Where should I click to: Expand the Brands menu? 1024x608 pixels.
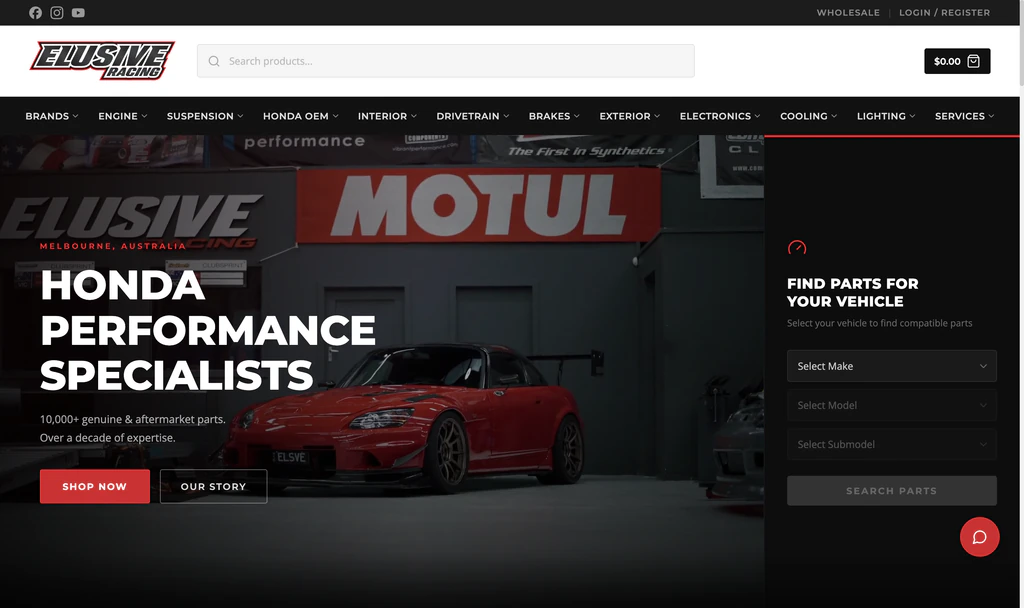coord(52,116)
